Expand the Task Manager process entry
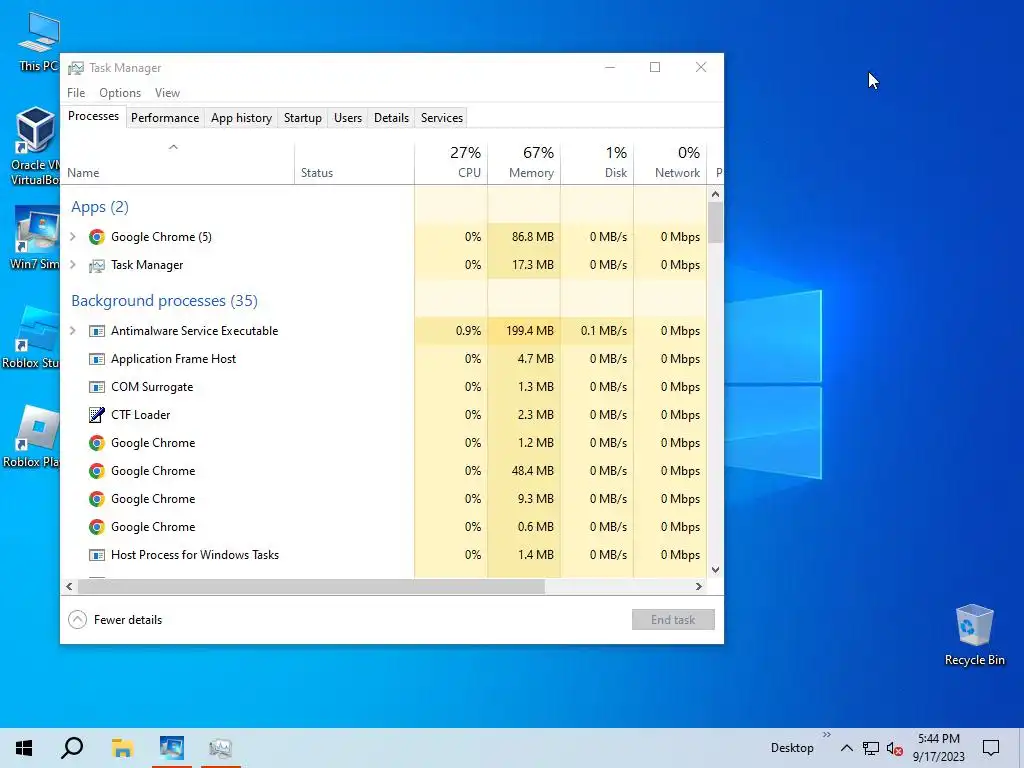The width and height of the screenshot is (1024, 768). click(72, 265)
